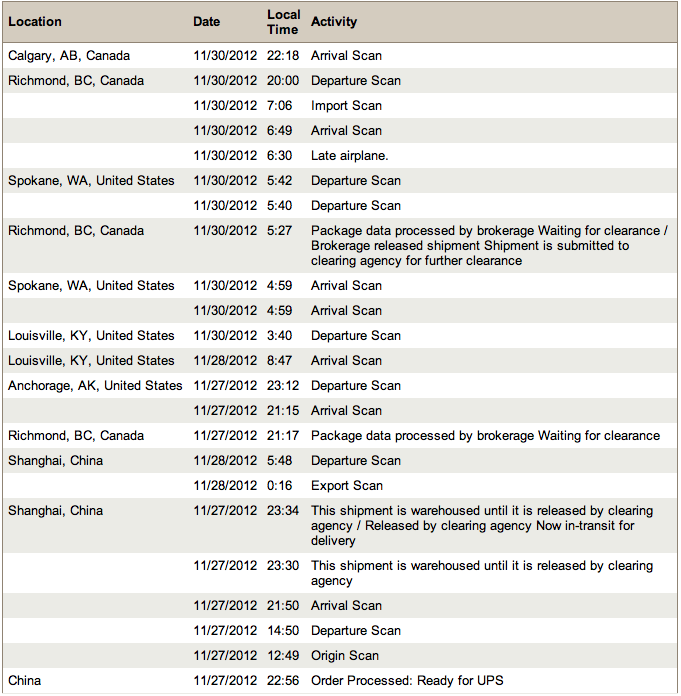Select the Origin Scan activity row
681x696 pixels.
(345, 656)
